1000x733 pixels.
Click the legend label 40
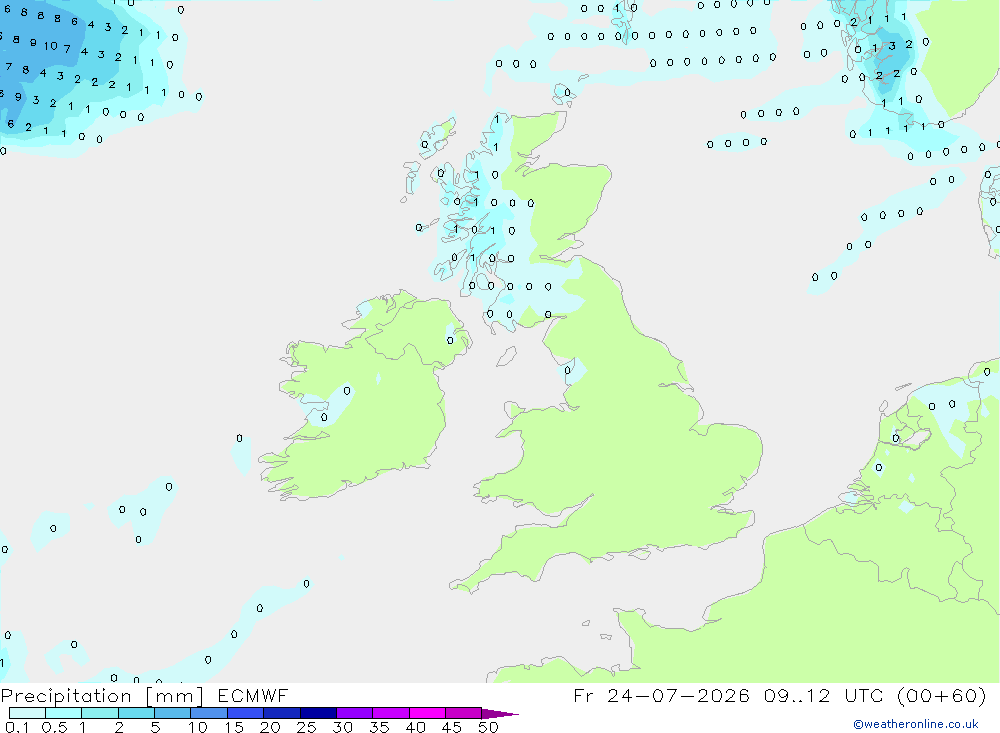point(416,727)
